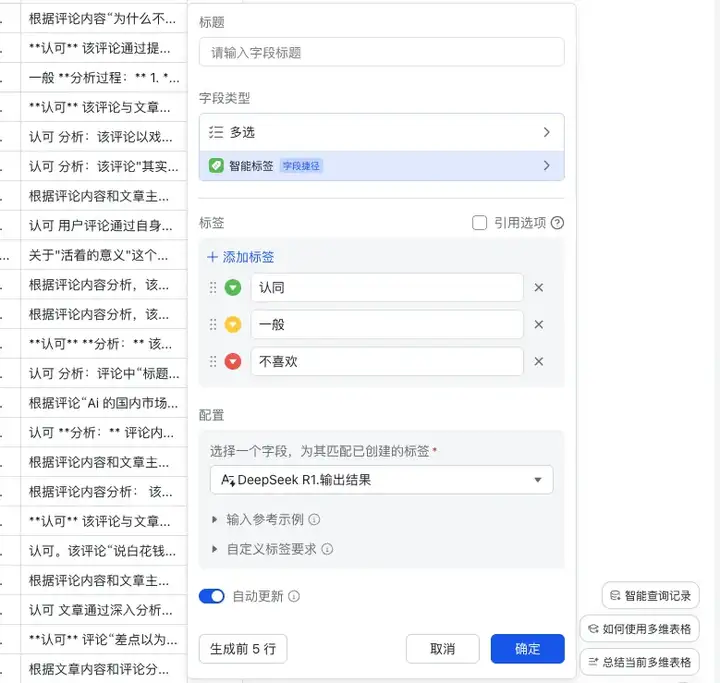The height and width of the screenshot is (683, 720).
Task: Toggle the 自动更新 switch
Action: (212, 596)
